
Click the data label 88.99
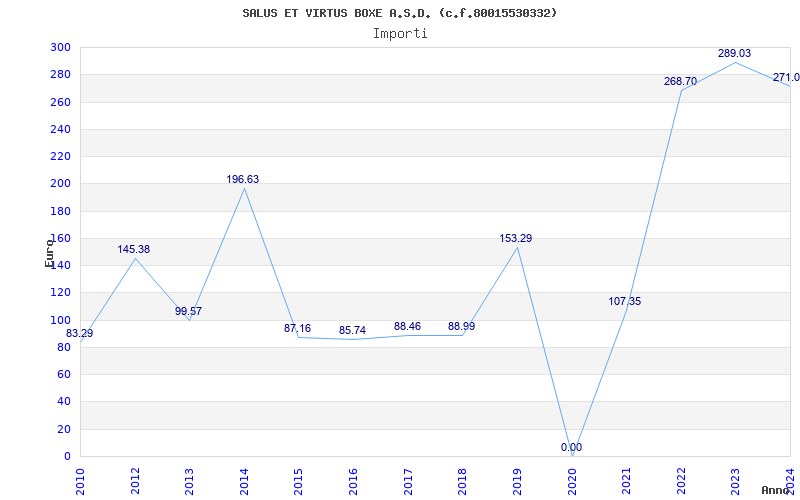pyautogui.click(x=461, y=327)
